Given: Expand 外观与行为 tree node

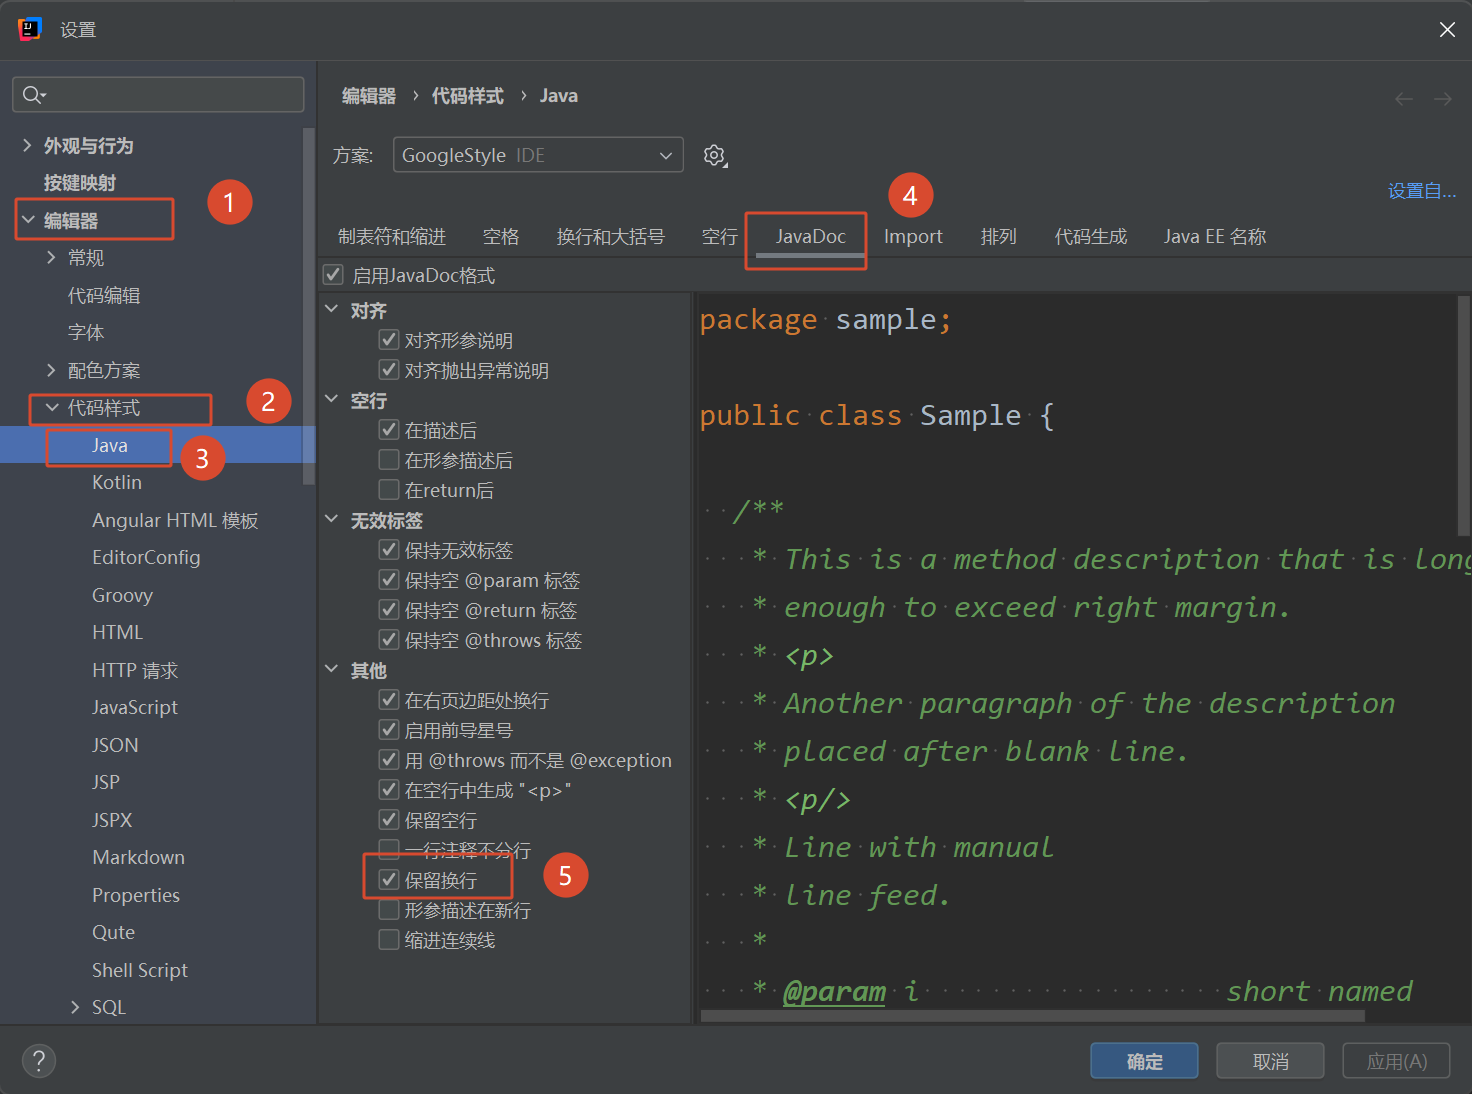Looking at the screenshot, I should click(x=27, y=145).
